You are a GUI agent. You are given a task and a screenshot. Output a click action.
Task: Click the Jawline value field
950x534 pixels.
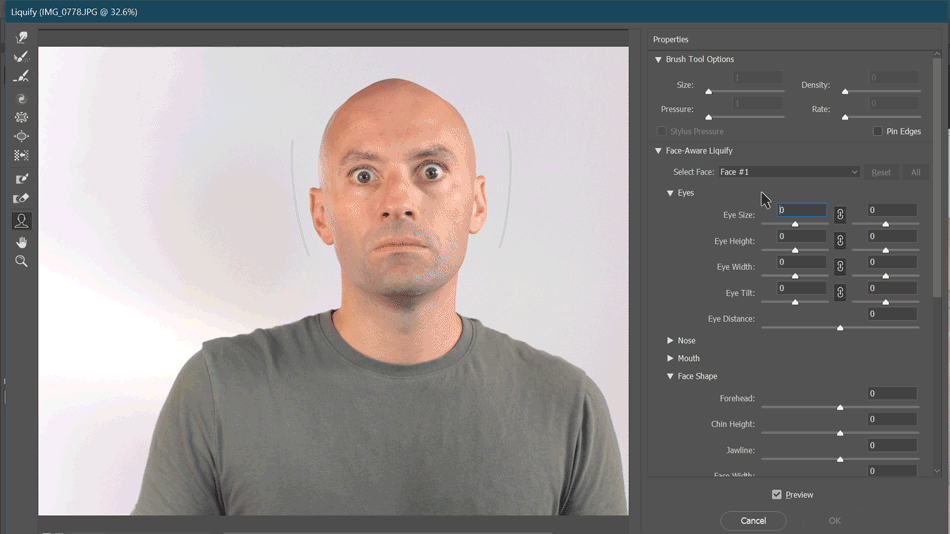tap(892, 446)
